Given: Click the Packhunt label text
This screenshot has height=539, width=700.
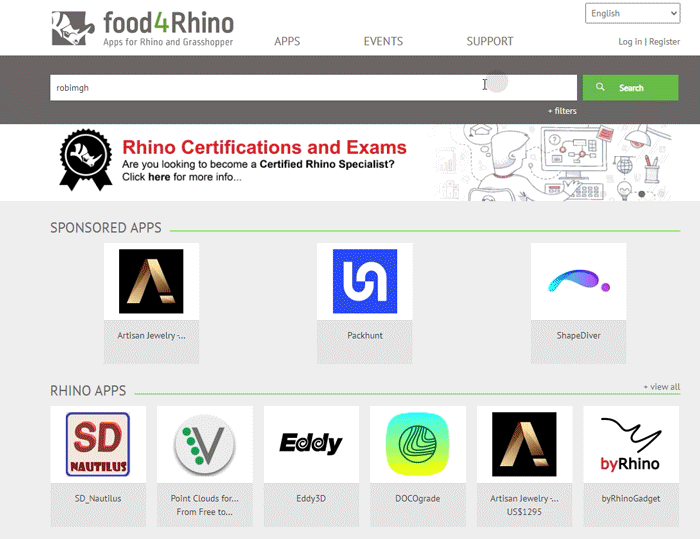Looking at the screenshot, I should 365,335.
